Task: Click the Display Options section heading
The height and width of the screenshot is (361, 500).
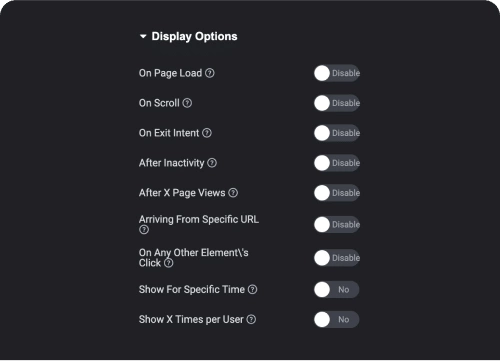Action: [194, 36]
